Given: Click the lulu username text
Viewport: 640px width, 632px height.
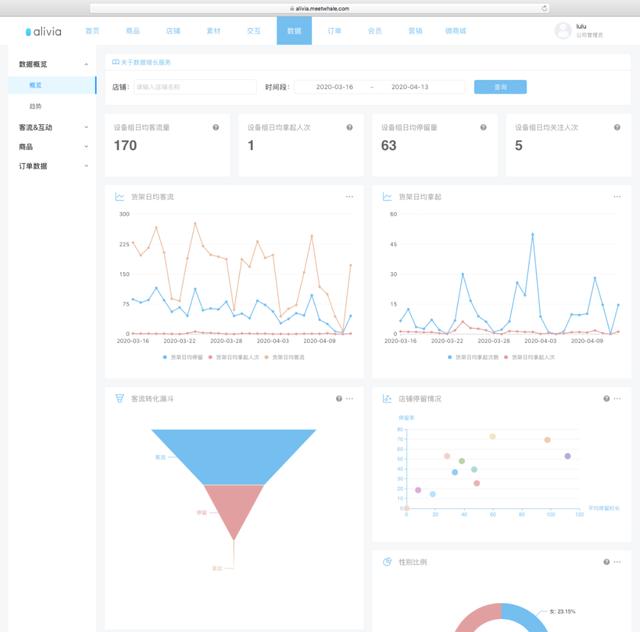Looking at the screenshot, I should tap(581, 27).
